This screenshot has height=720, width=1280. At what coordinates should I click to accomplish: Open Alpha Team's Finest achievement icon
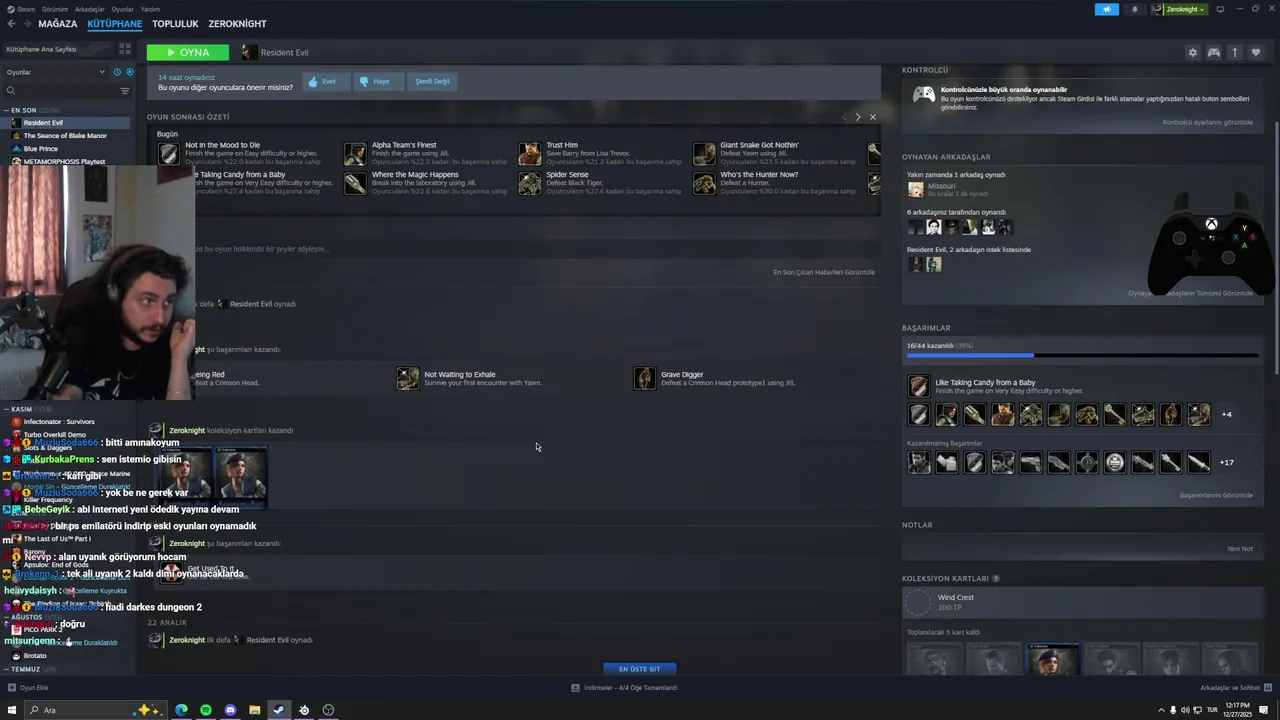[x=355, y=153]
